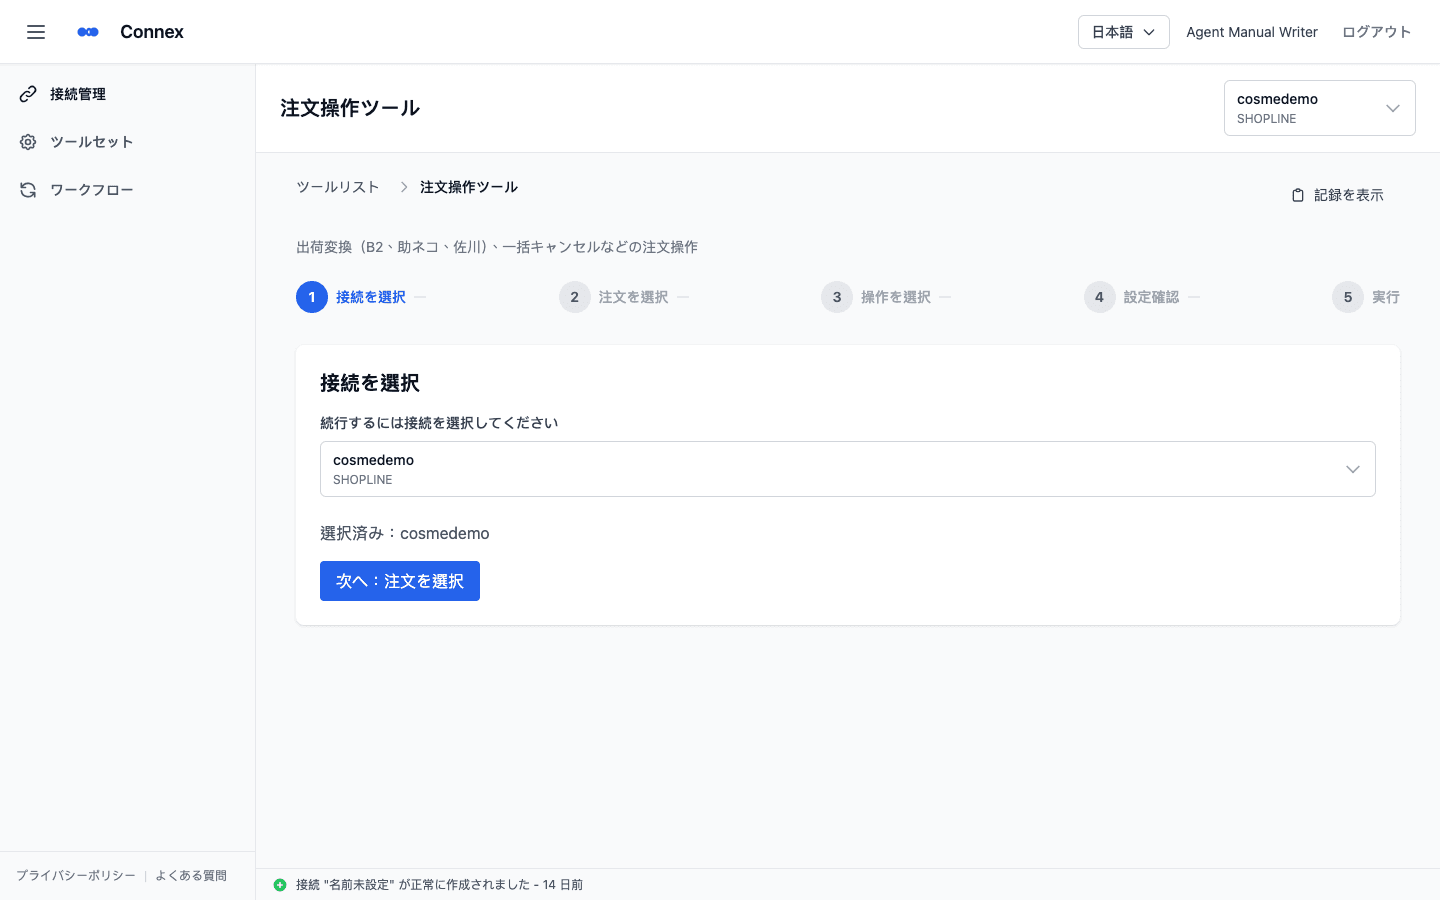Click the 接続を選択 card heading
Screen dimensions: 1440x900
pos(370,383)
